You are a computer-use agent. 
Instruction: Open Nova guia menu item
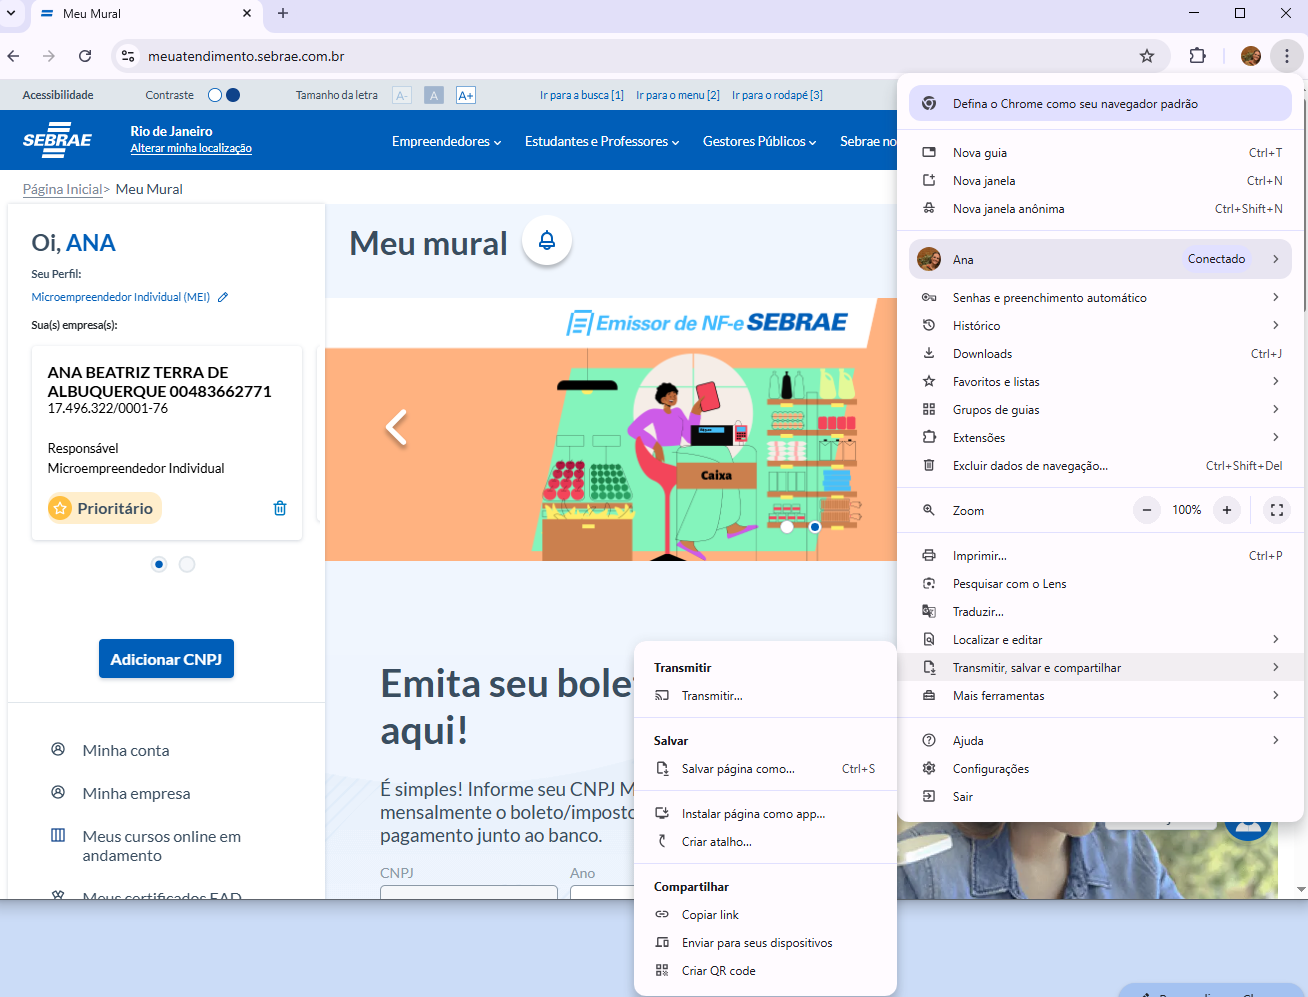tap(1100, 152)
